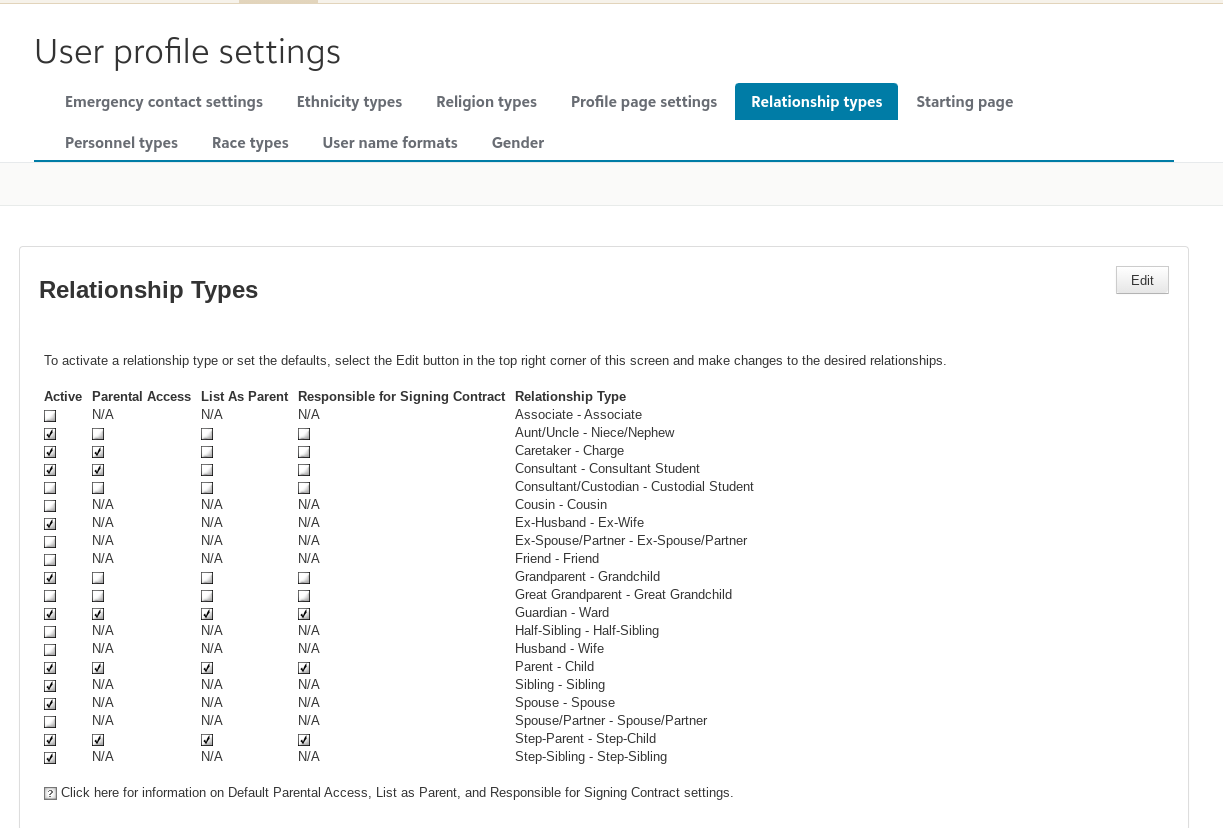Click the Caretaker - Charge text
Screen dimensions: 1223x828
[569, 451]
